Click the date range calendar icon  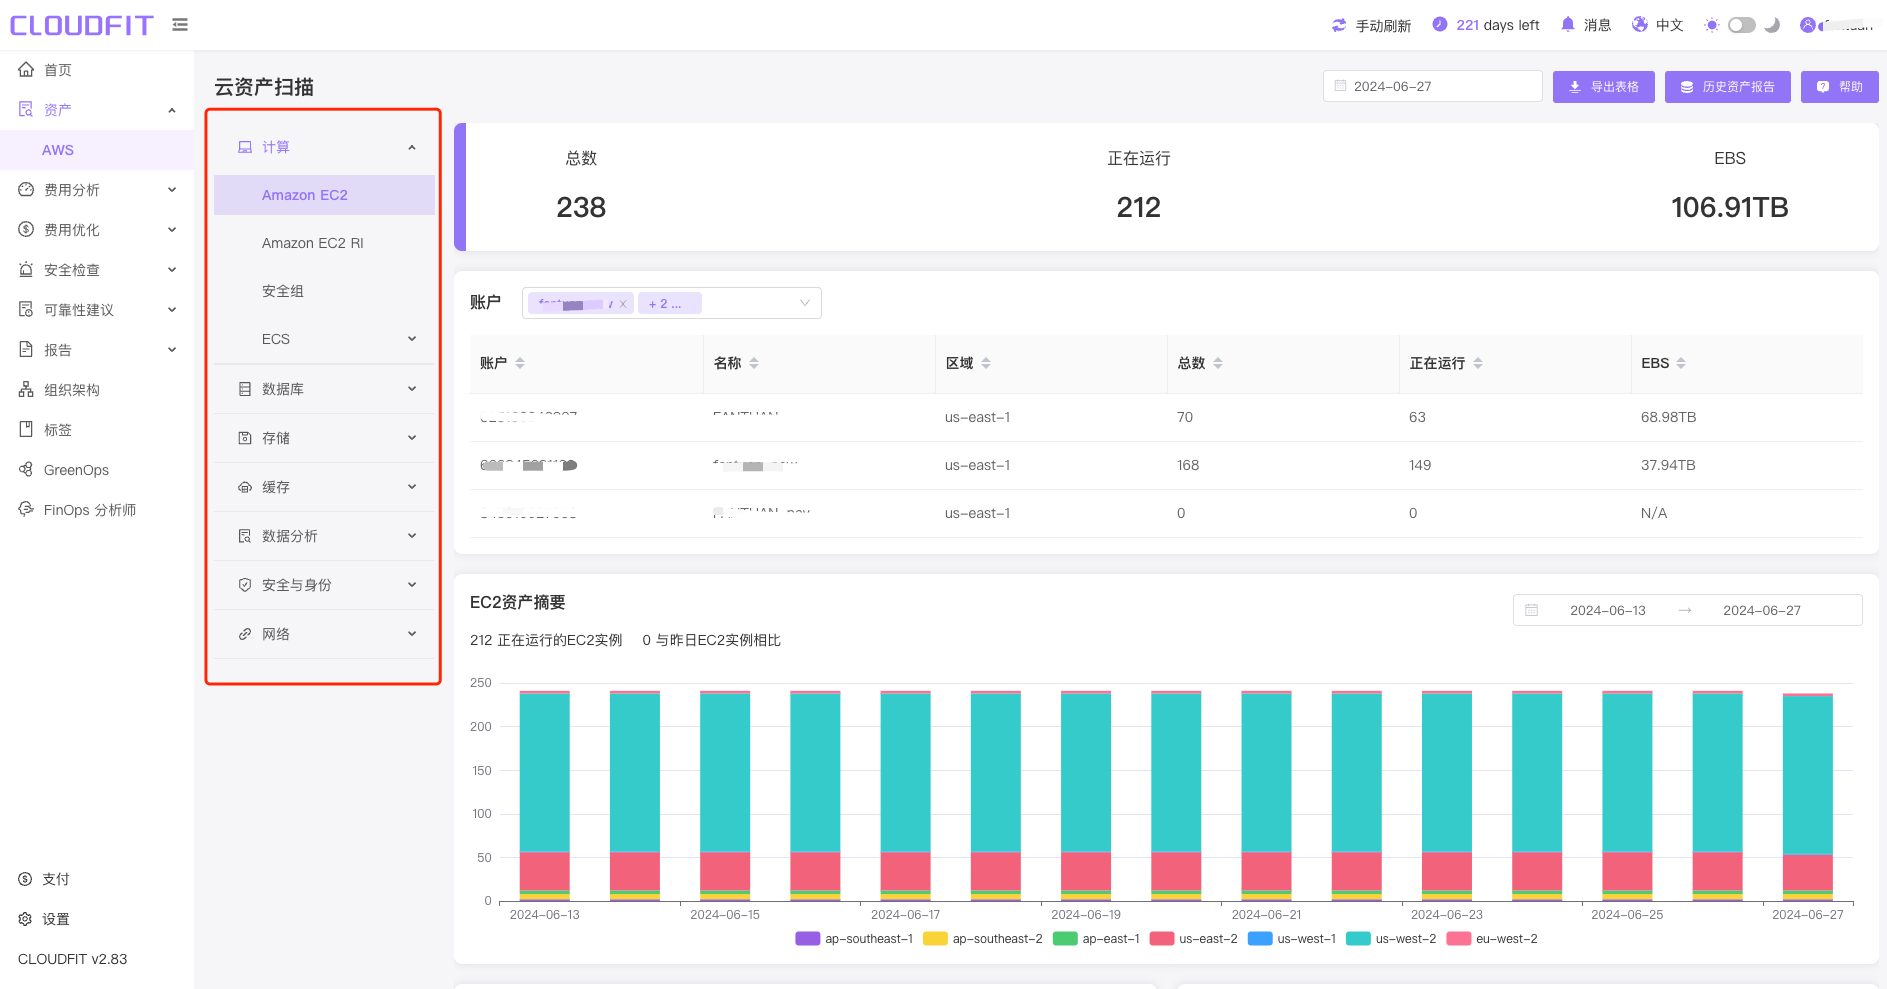tap(1531, 610)
